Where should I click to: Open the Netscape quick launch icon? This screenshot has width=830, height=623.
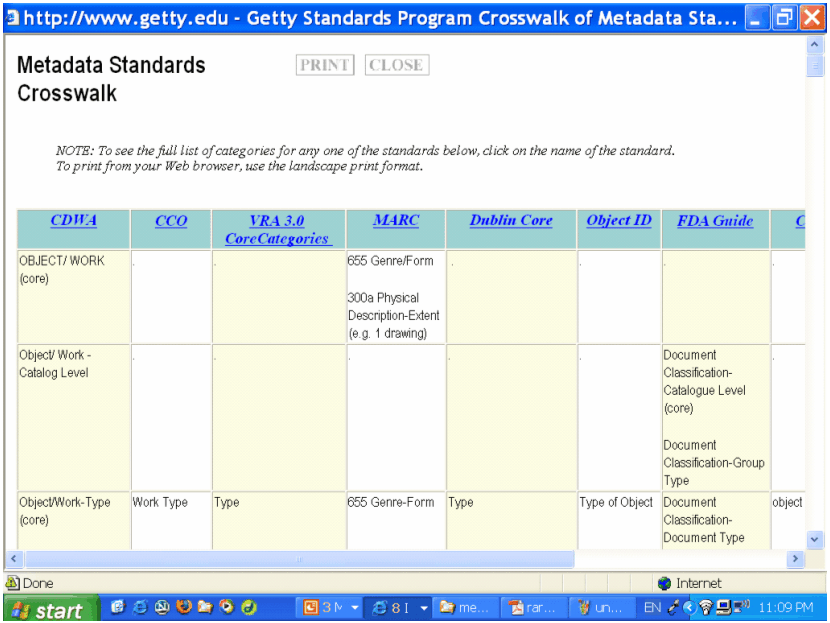pyautogui.click(x=162, y=607)
